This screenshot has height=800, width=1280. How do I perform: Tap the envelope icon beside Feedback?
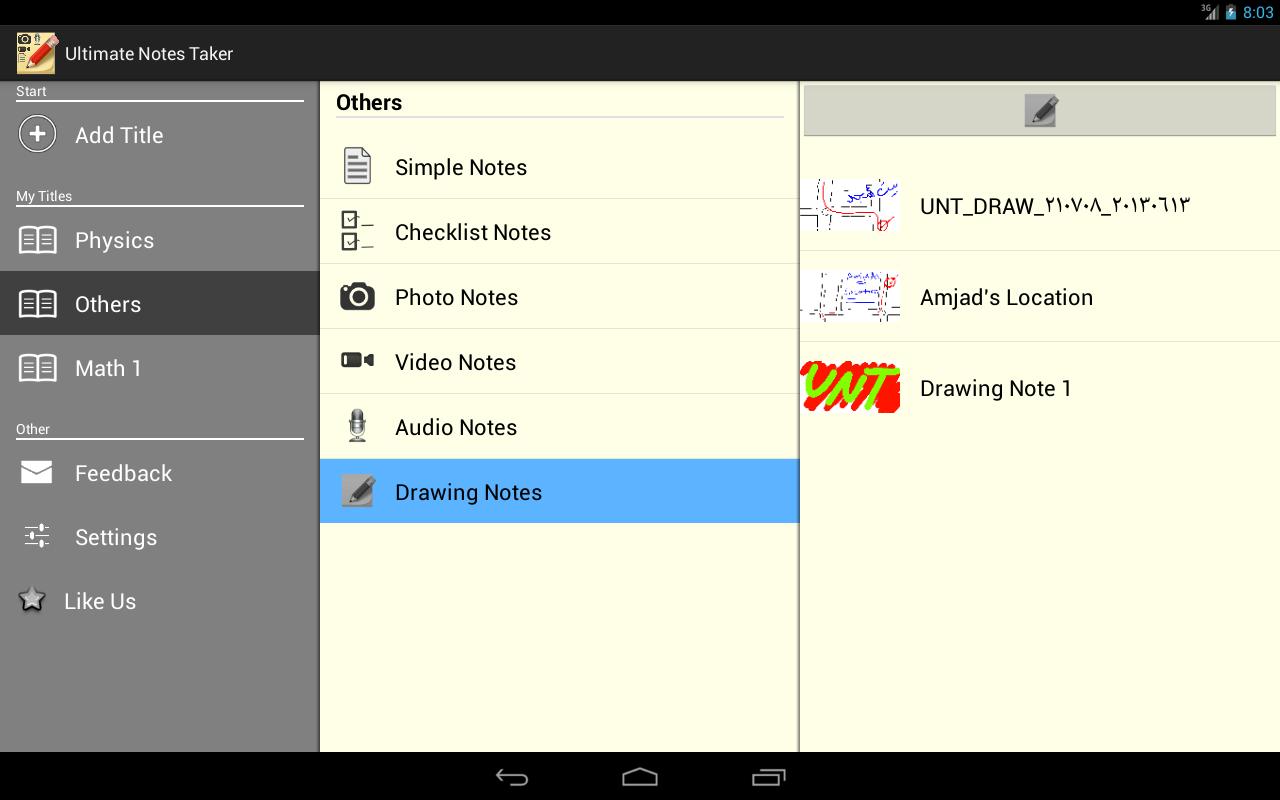(35, 472)
